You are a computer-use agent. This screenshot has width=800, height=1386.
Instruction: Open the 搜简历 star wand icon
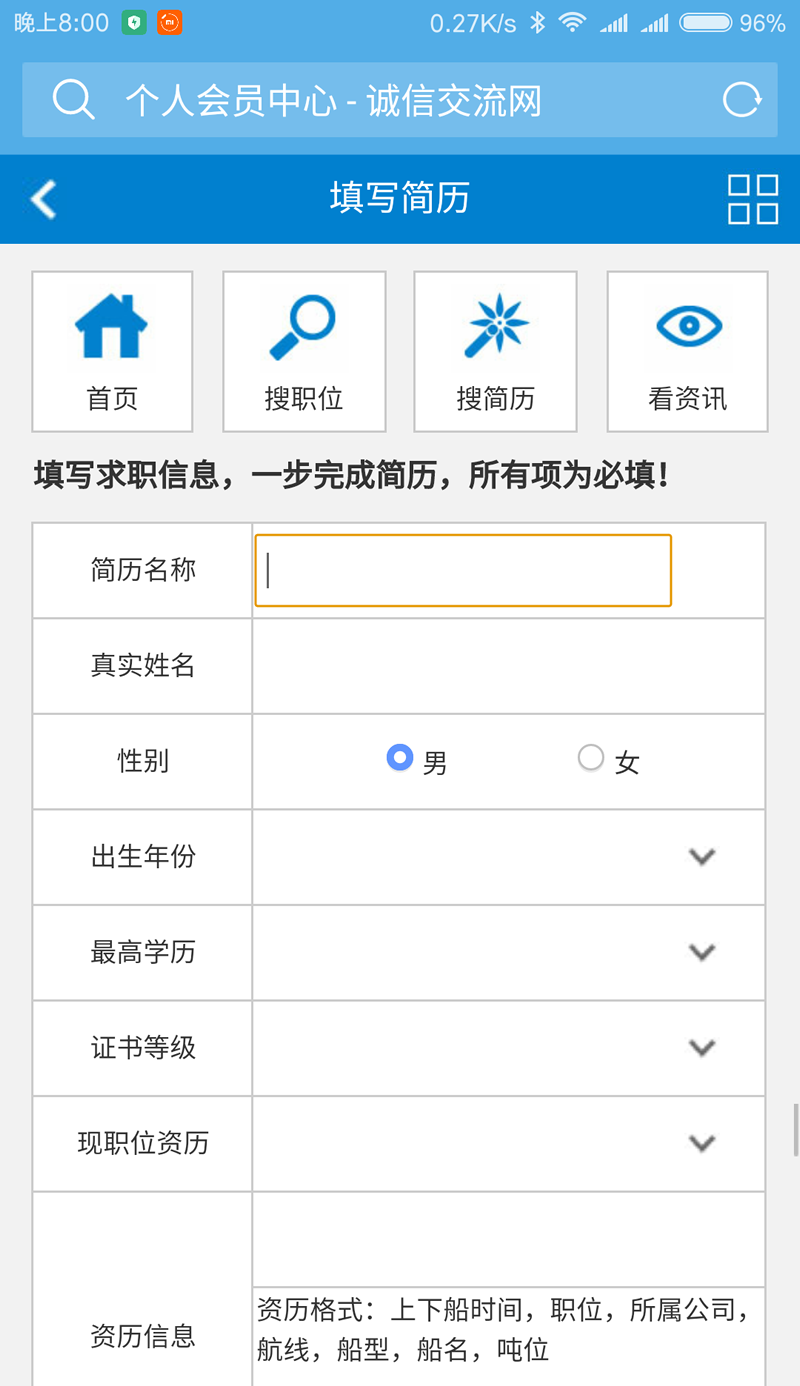(496, 326)
